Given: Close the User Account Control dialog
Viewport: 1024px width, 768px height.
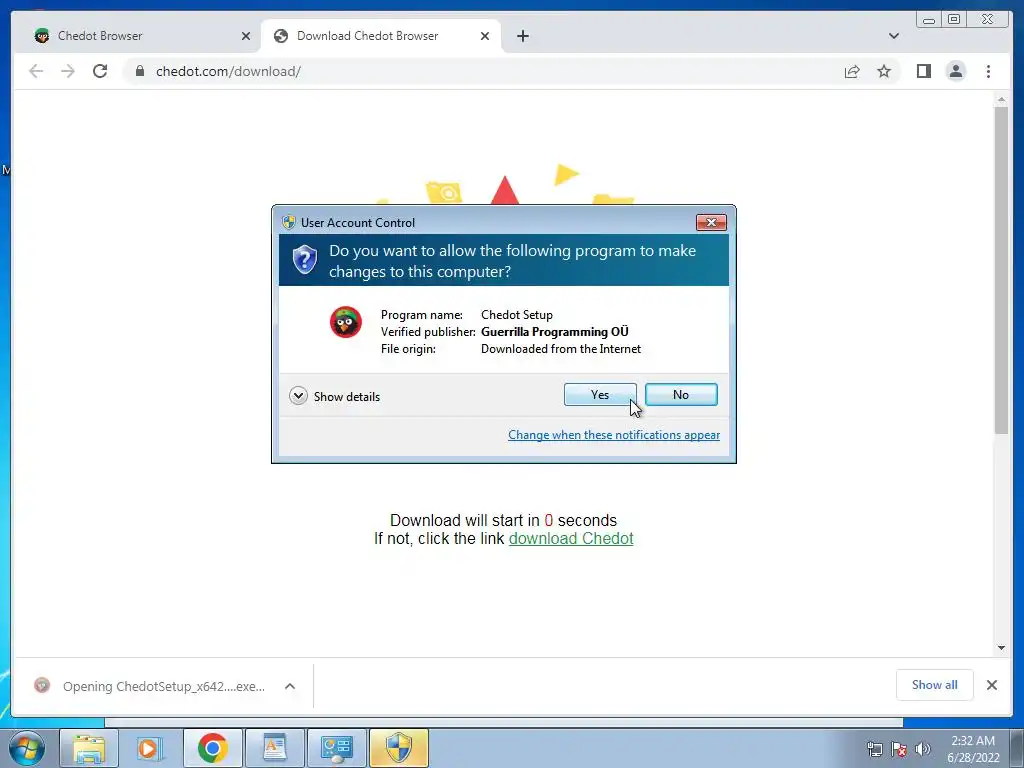Looking at the screenshot, I should 711,223.
